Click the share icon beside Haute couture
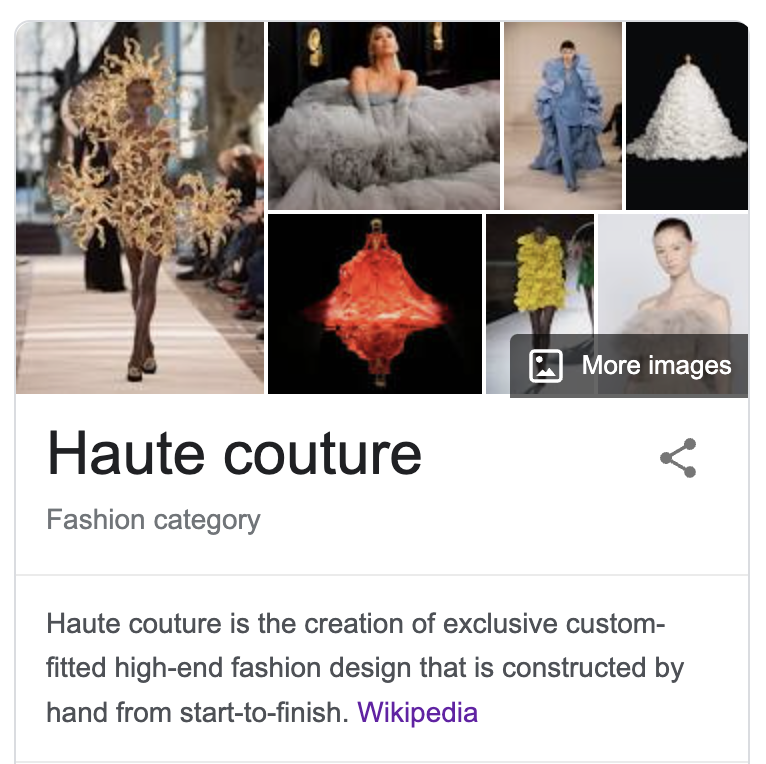The width and height of the screenshot is (766, 764). click(678, 458)
